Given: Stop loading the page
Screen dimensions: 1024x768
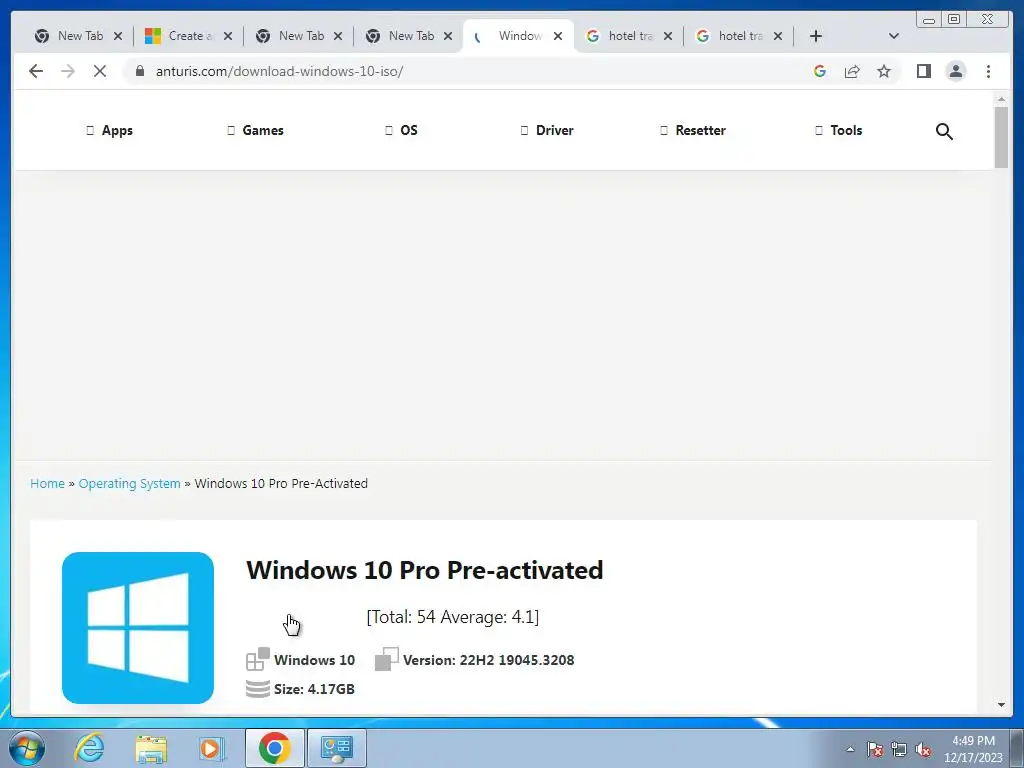Looking at the screenshot, I should [100, 71].
